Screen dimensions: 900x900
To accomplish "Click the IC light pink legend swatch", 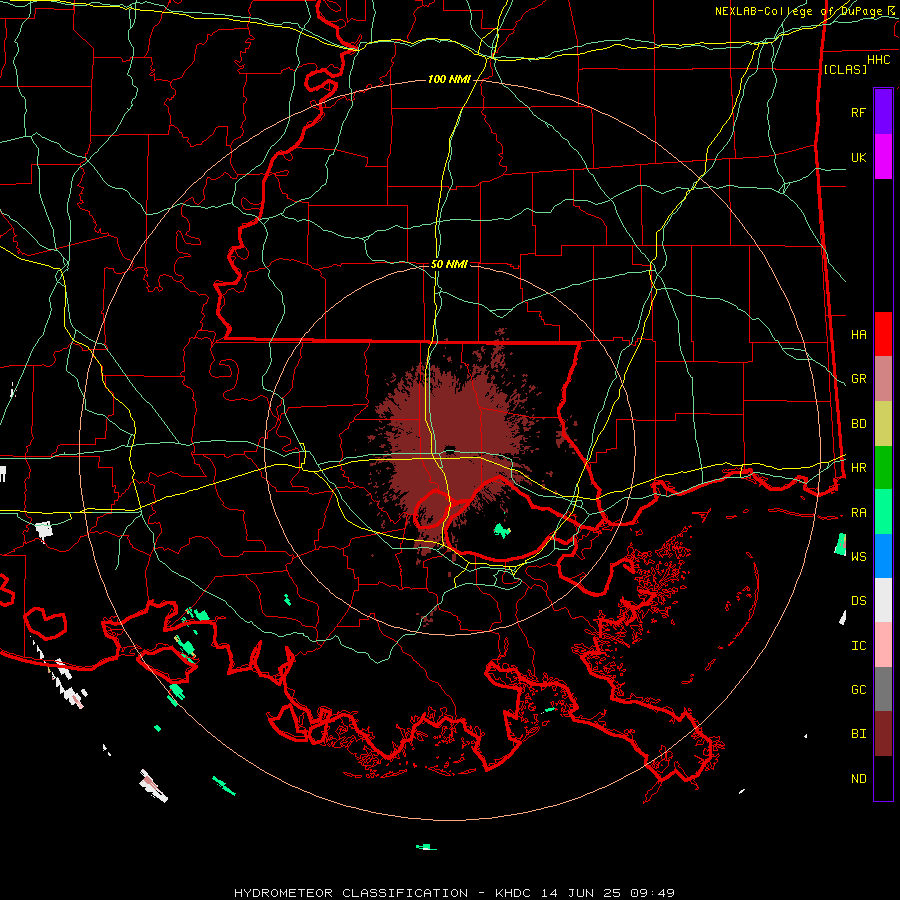I will [x=883, y=645].
